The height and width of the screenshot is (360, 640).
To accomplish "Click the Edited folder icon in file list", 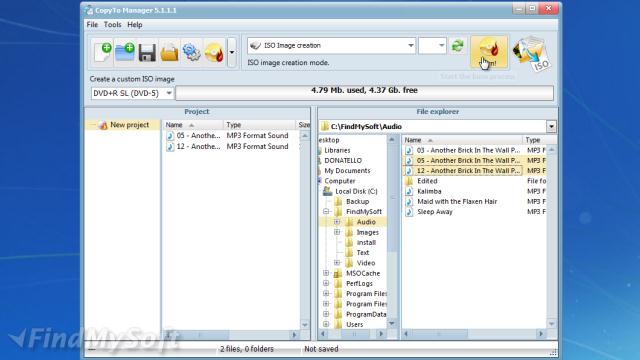I will pos(409,181).
